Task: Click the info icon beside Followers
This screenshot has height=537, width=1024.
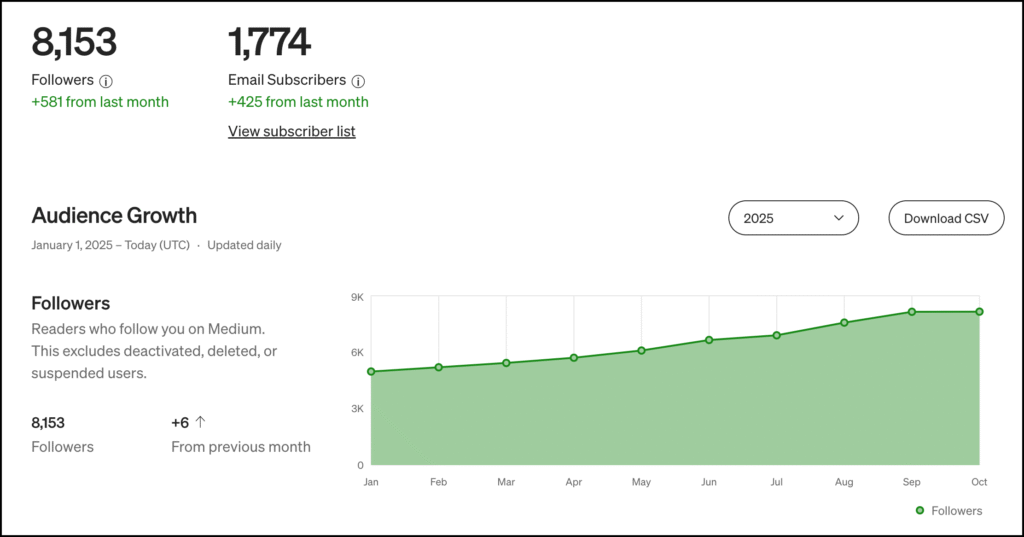Action: [106, 81]
